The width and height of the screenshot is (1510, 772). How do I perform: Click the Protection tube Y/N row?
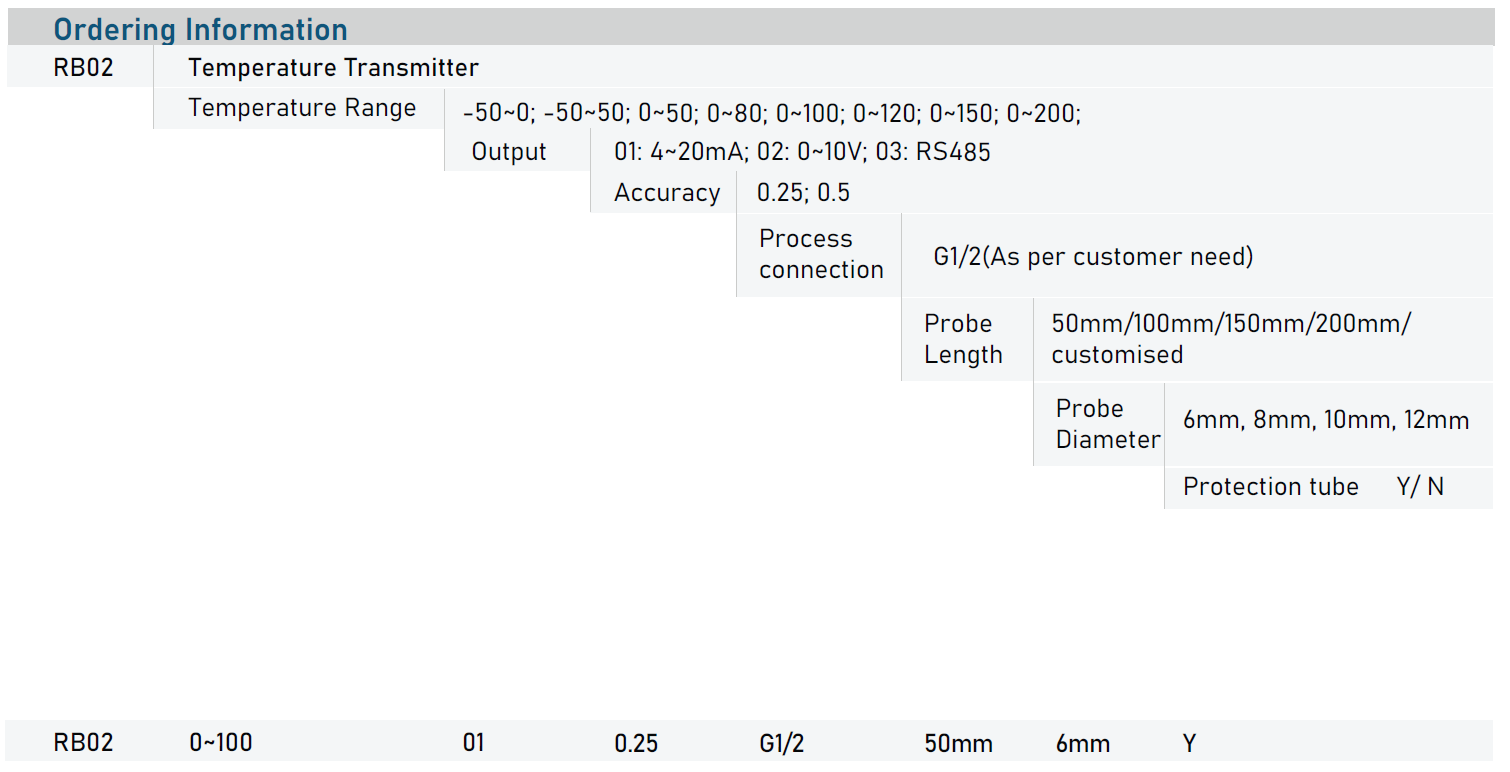coord(1312,487)
